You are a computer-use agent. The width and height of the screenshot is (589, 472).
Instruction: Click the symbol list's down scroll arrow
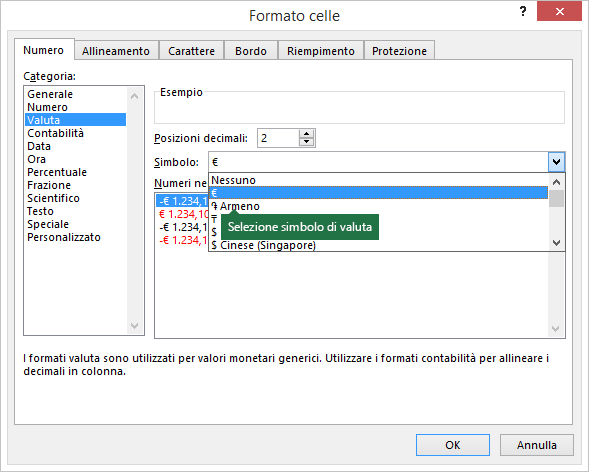(x=556, y=243)
